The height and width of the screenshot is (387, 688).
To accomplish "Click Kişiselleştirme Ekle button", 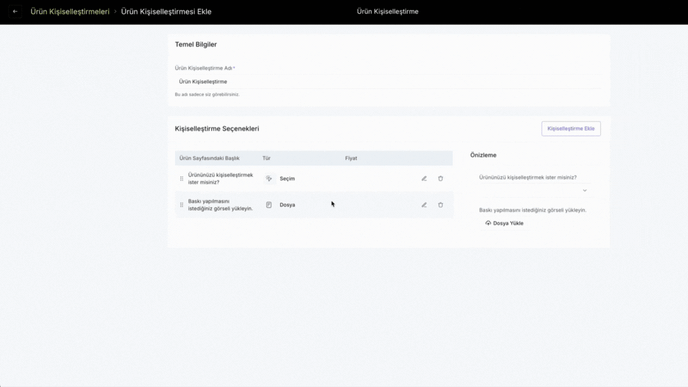I will (x=571, y=129).
